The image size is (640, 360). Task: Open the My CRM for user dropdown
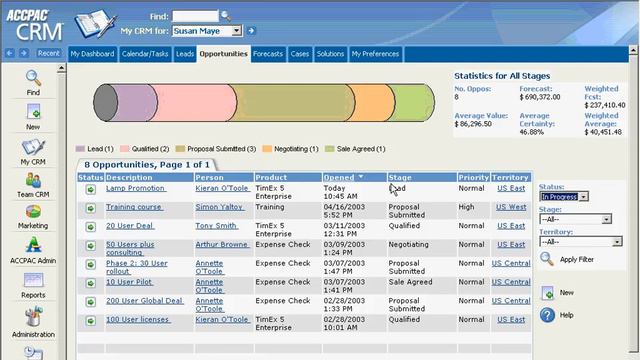click(x=236, y=31)
